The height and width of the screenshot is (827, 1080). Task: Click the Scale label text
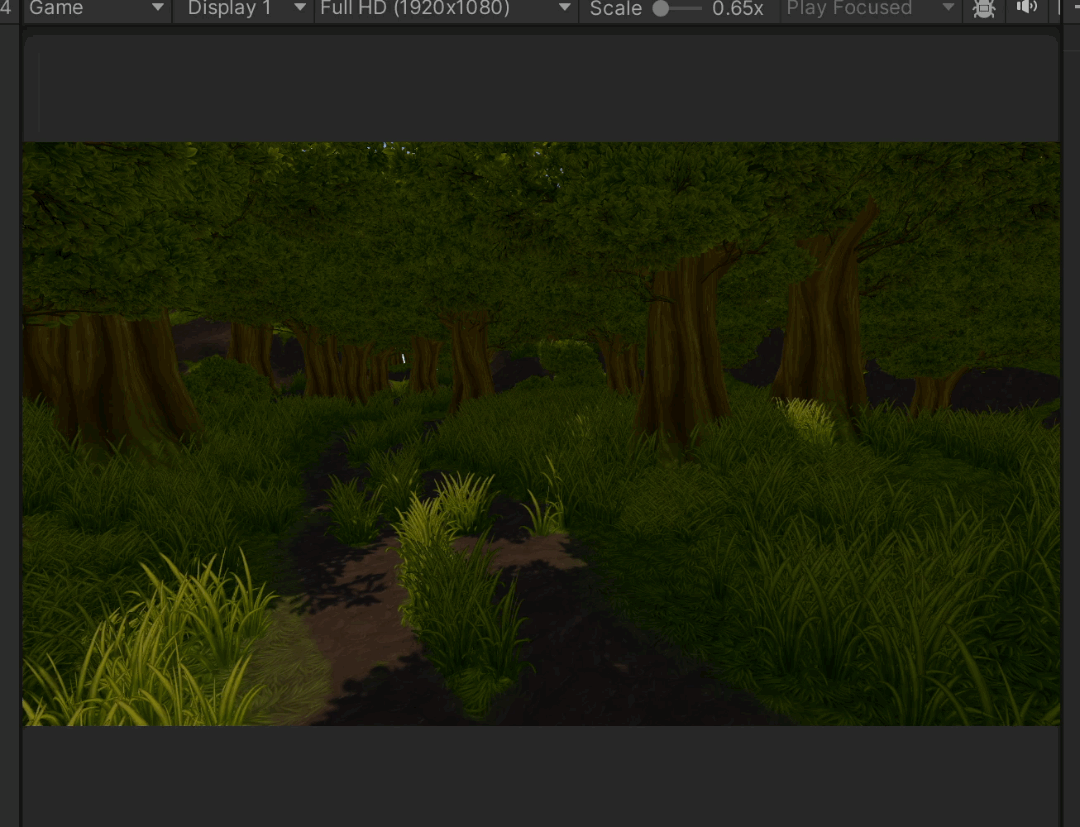[615, 9]
